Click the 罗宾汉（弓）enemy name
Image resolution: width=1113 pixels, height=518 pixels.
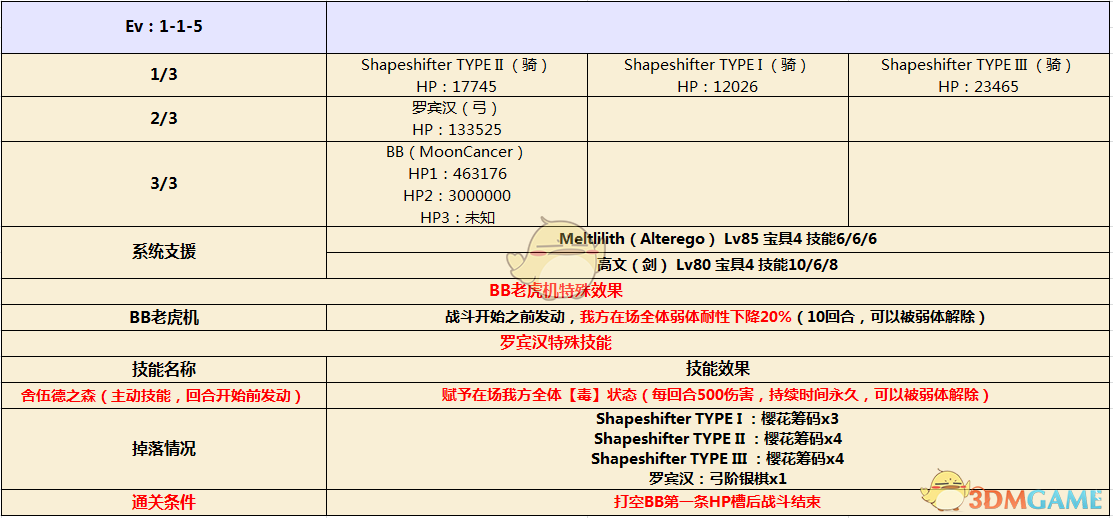pos(456,109)
